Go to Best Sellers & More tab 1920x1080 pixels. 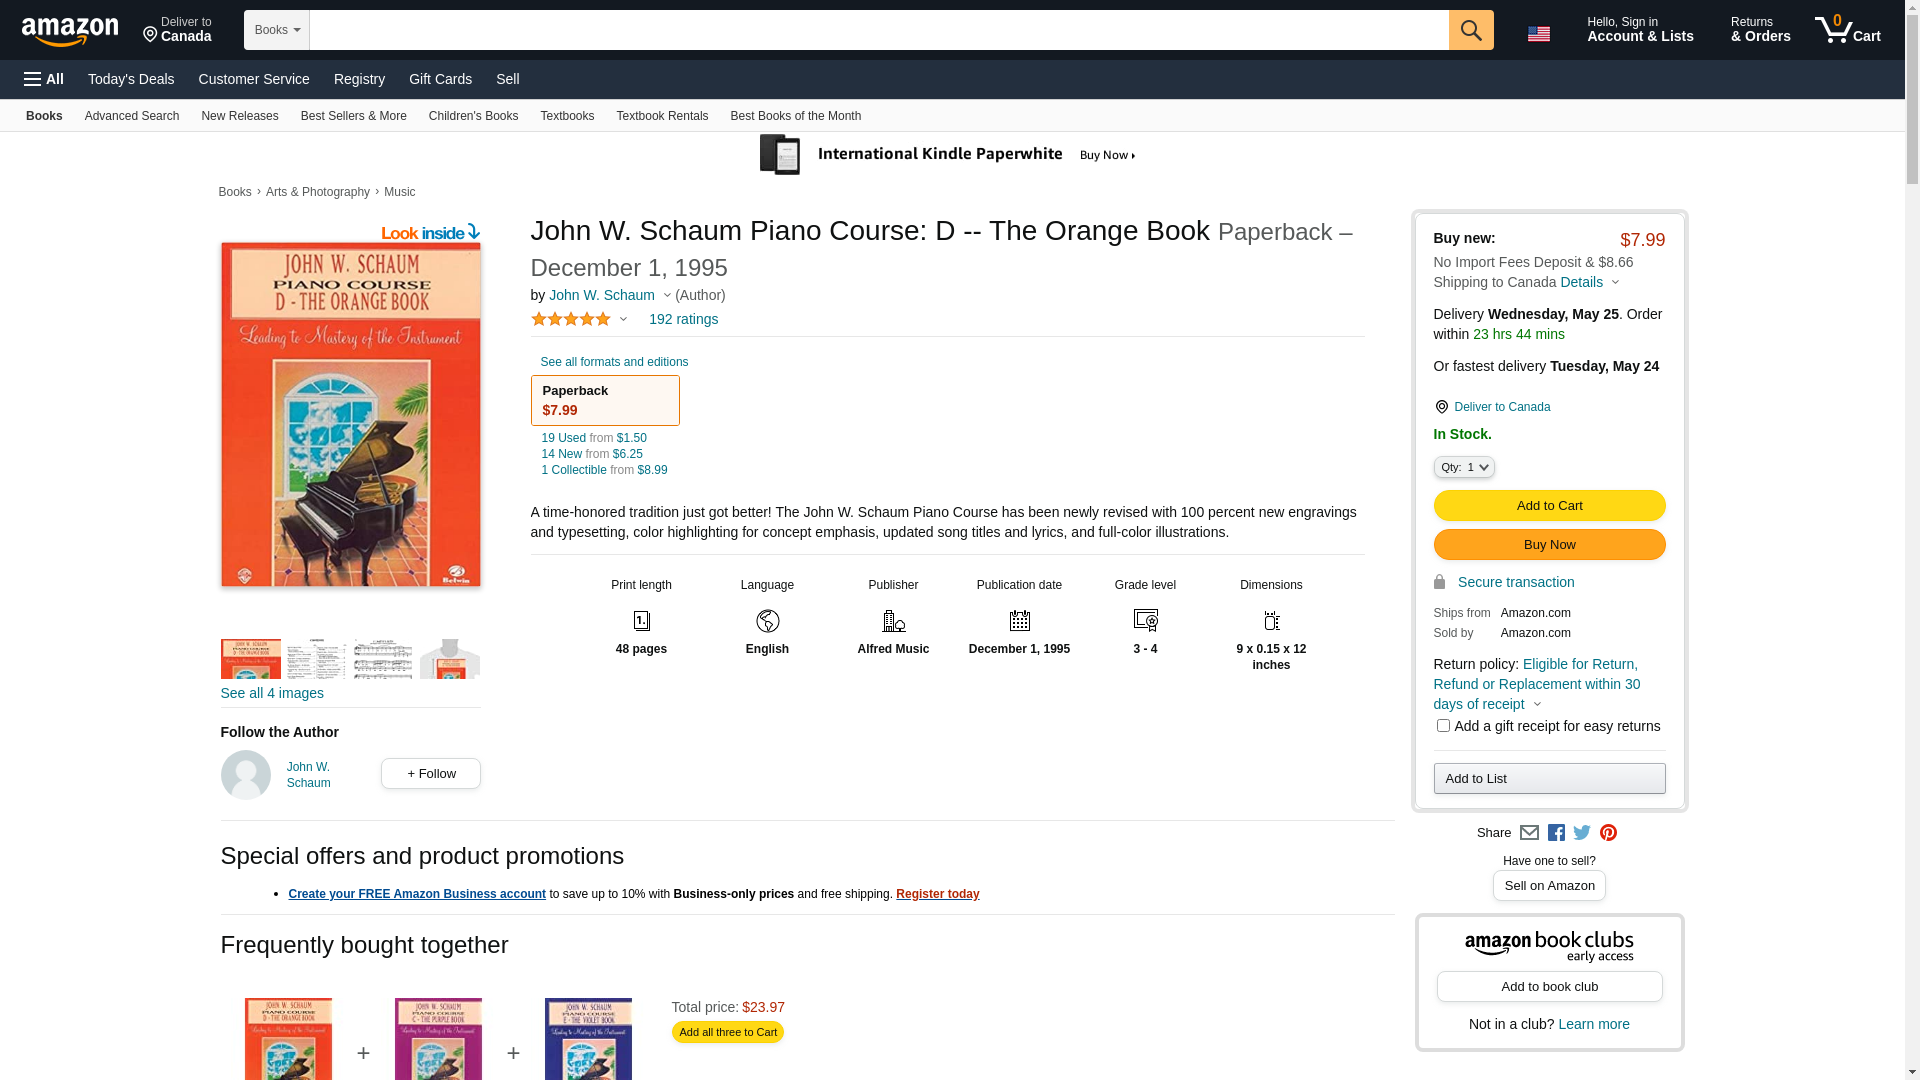pos(353,116)
